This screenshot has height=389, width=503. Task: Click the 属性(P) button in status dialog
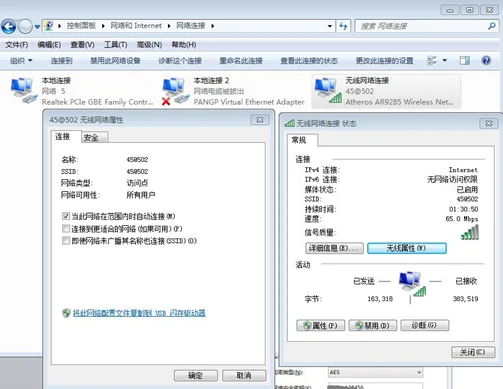321,325
